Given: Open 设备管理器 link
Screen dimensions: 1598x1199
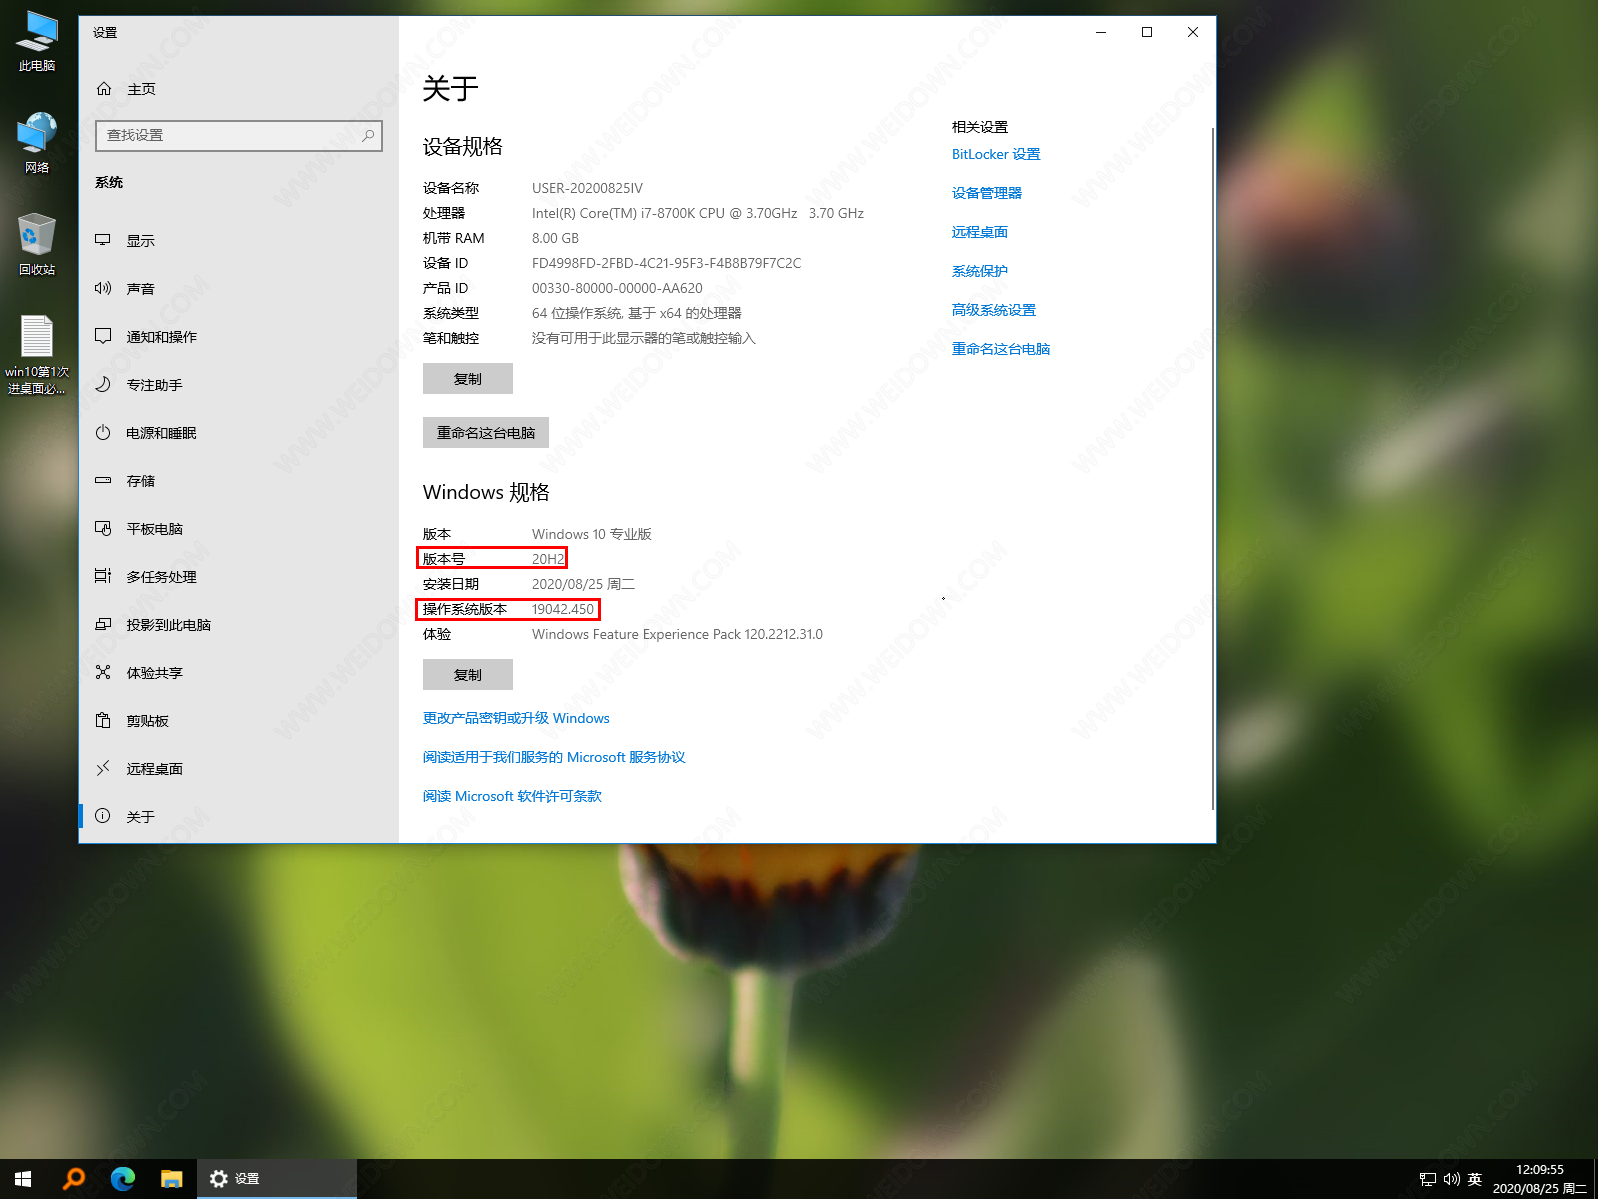Looking at the screenshot, I should [x=987, y=193].
